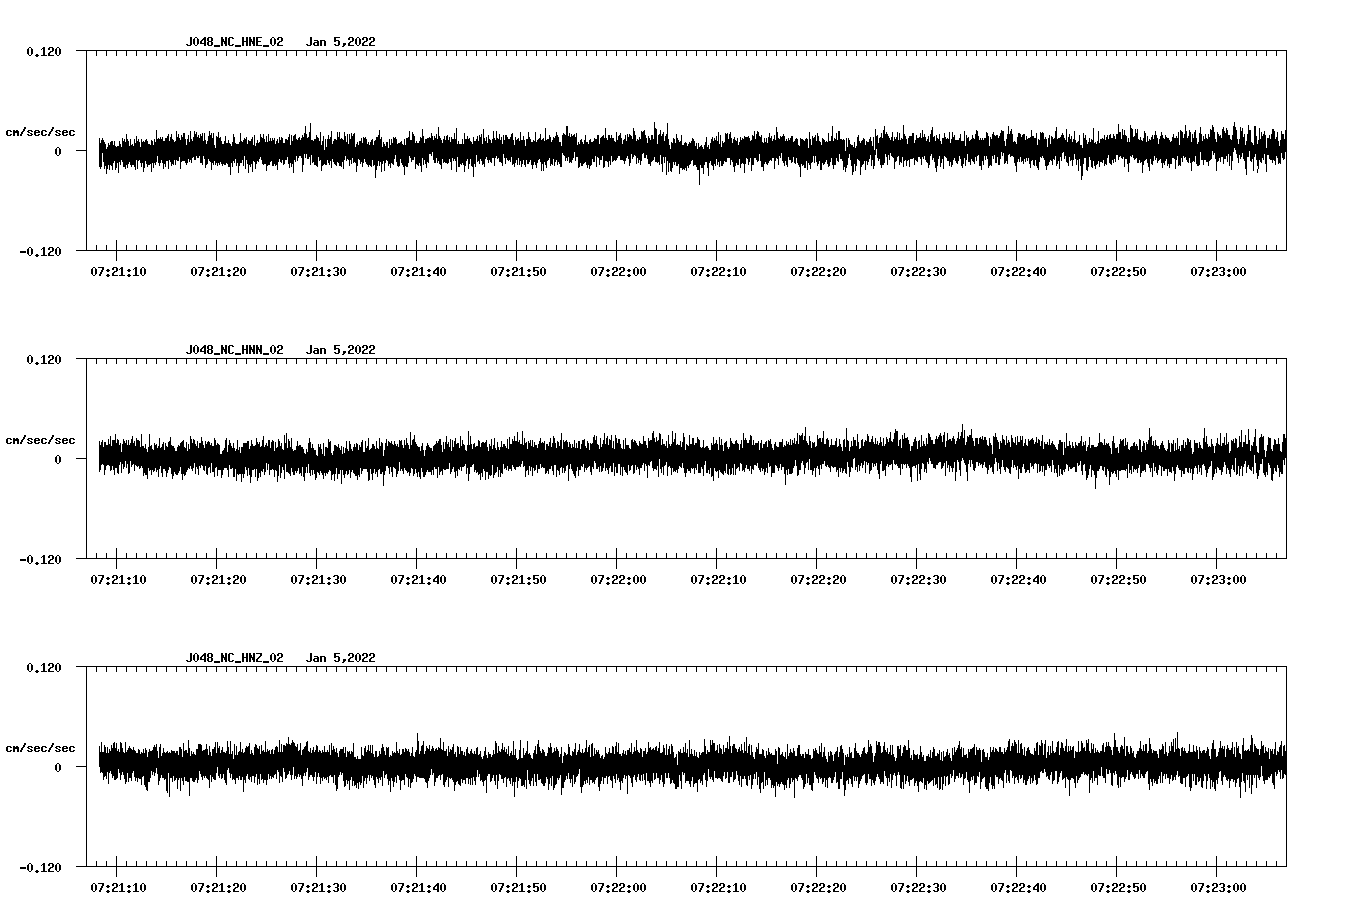Click the 07:23:00 time label on HNE plot

coord(1218,271)
